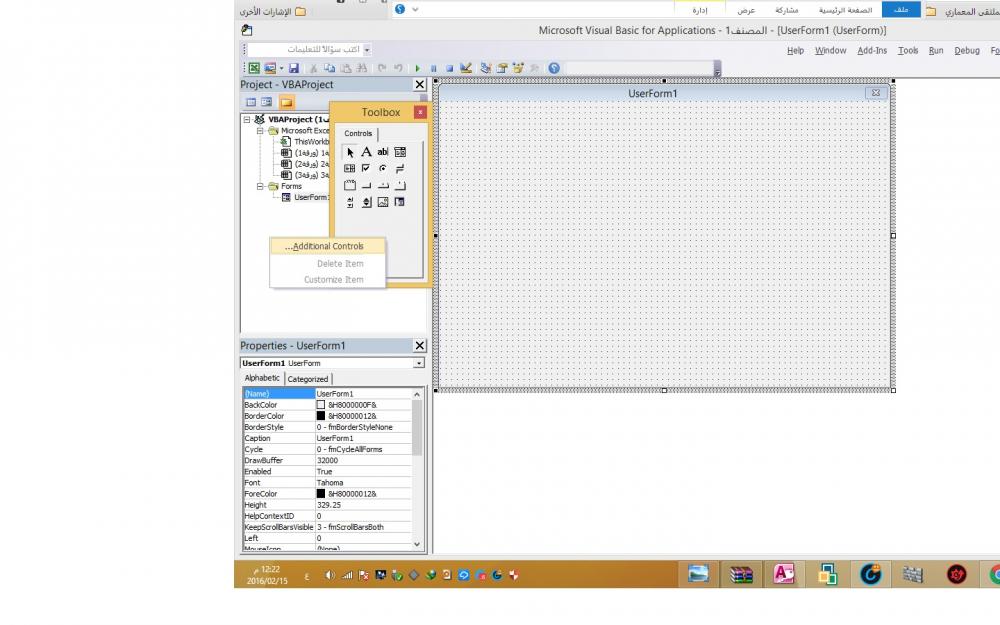Select the ToggleButton tool in the Toolbox

400,168
